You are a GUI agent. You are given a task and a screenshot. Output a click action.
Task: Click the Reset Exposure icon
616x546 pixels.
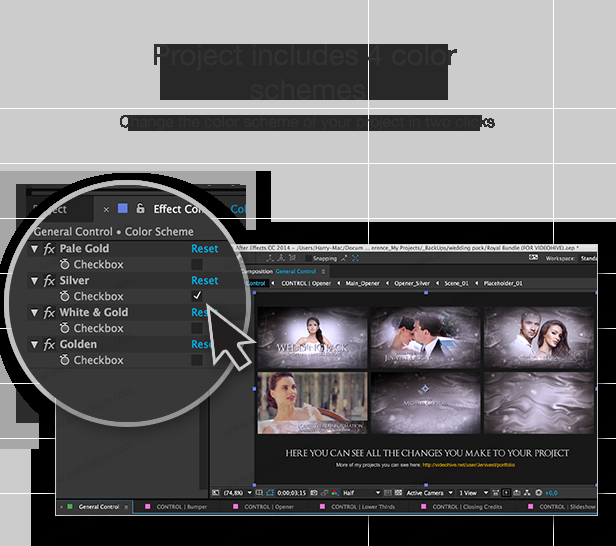539,493
